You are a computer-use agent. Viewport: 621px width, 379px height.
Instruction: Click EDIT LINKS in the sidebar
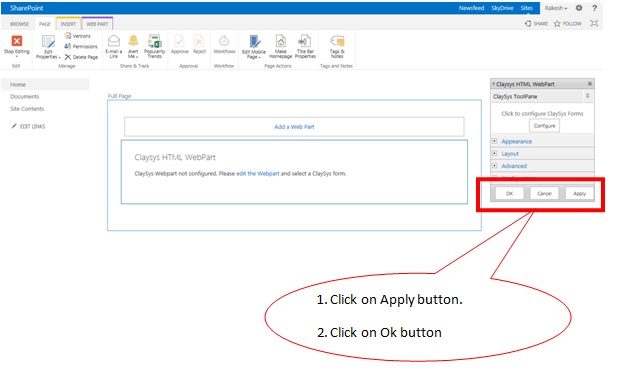[x=28, y=126]
